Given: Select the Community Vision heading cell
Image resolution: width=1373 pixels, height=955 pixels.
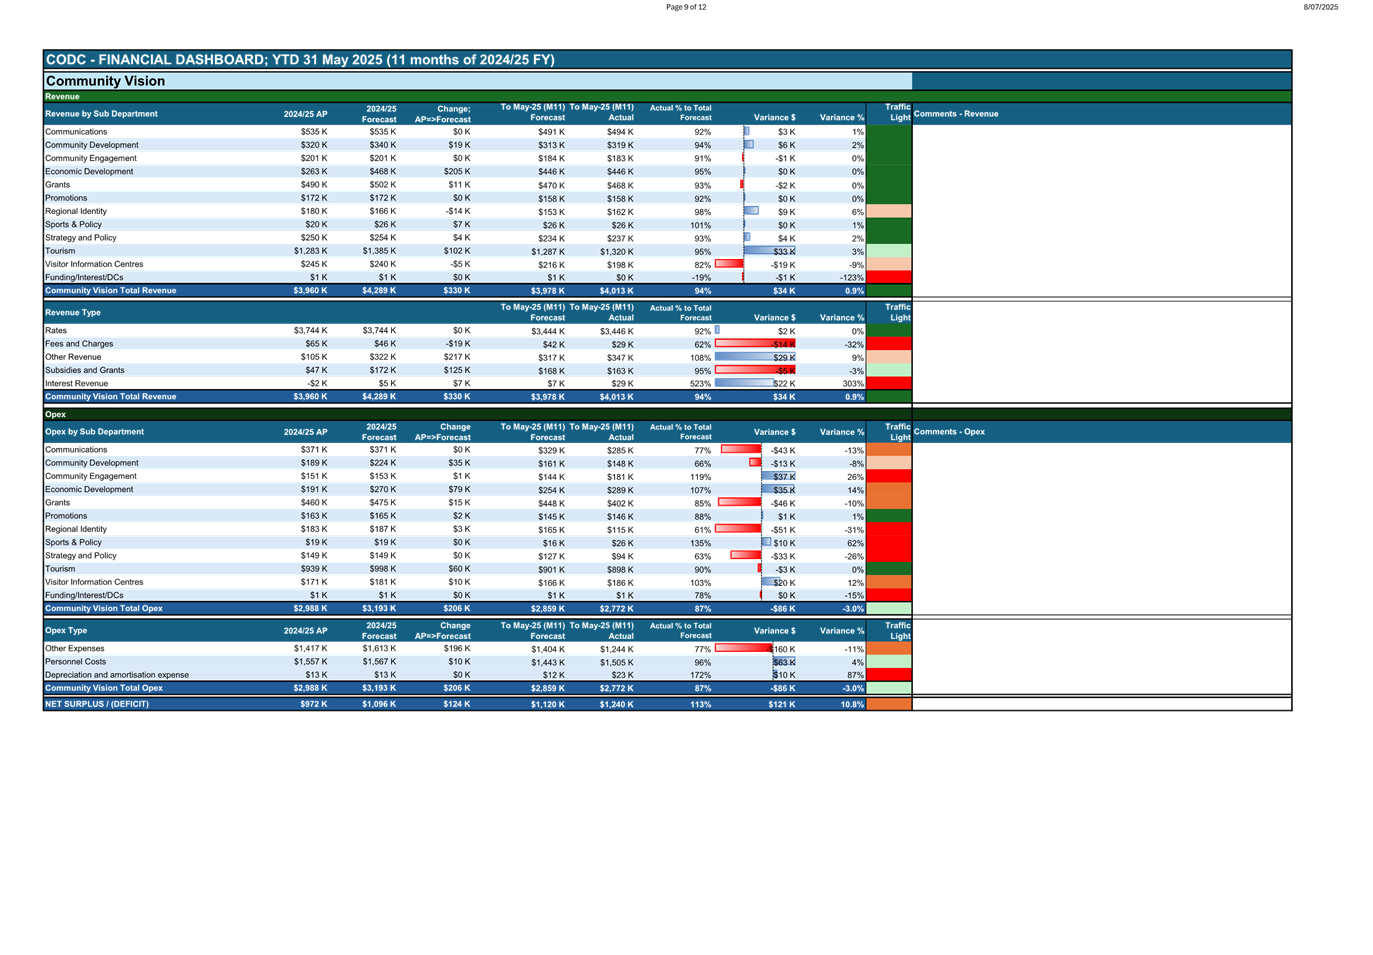Looking at the screenshot, I should pos(105,81).
